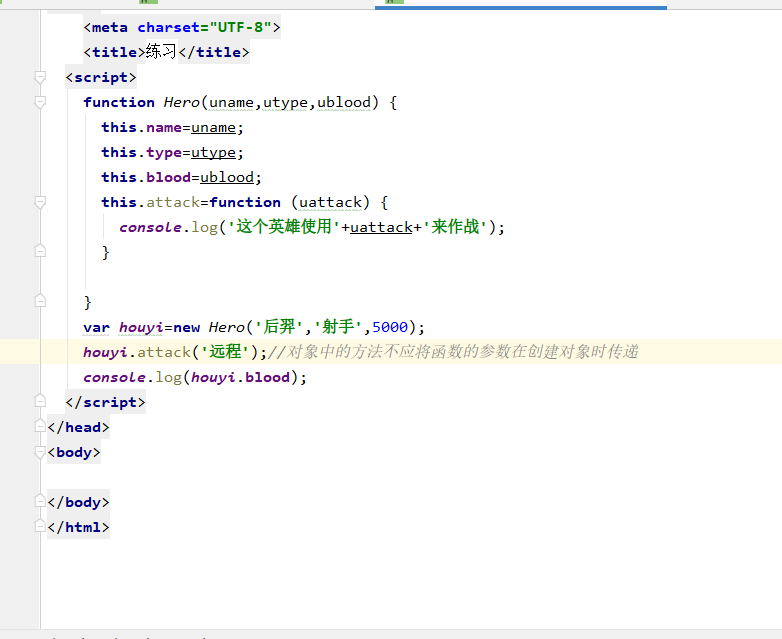782x639 pixels.
Task: Click the closing </script> tag
Action: click(105, 402)
